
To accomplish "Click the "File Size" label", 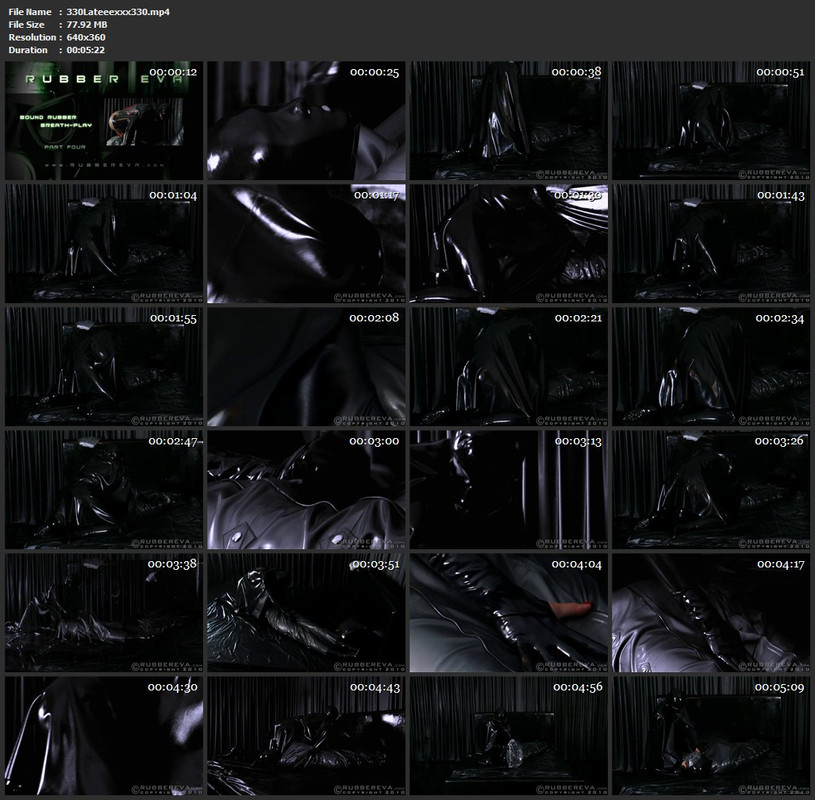I will coord(27,24).
